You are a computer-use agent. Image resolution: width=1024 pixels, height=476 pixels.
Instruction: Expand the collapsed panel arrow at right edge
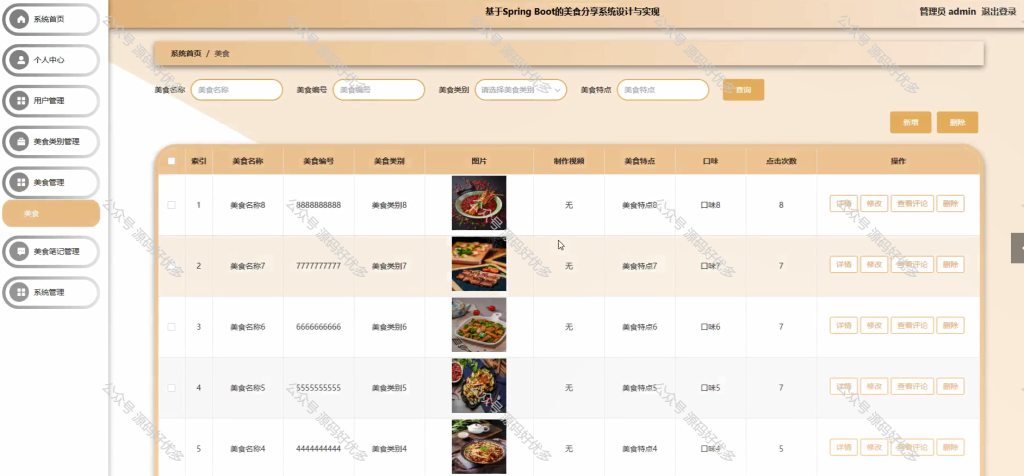point(1018,248)
